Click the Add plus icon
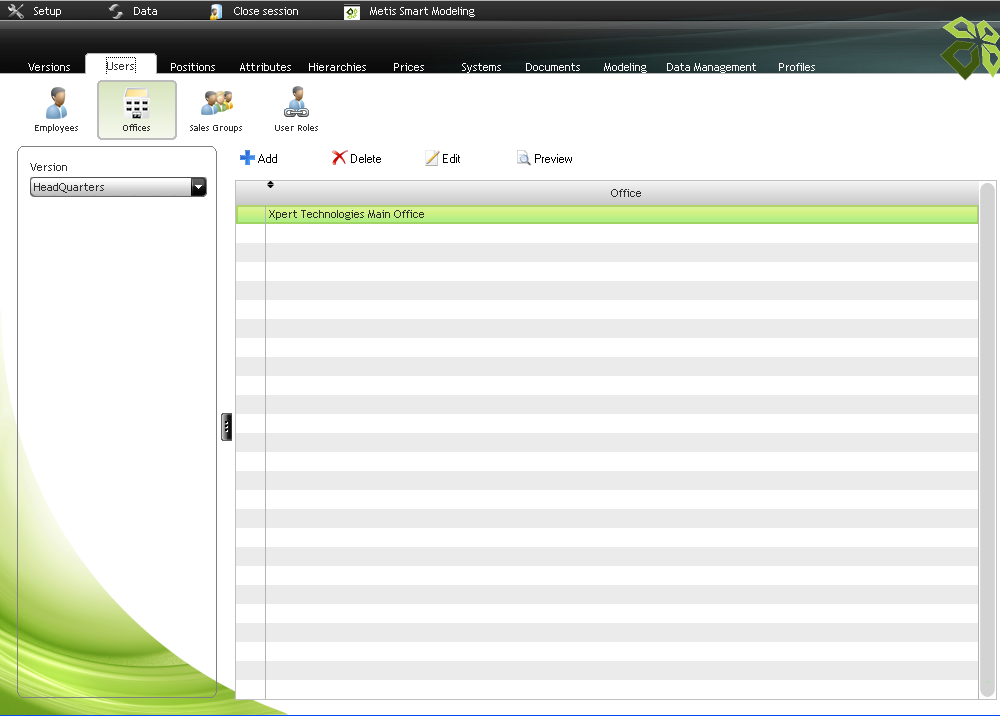The height and width of the screenshot is (716, 1000). coord(247,158)
